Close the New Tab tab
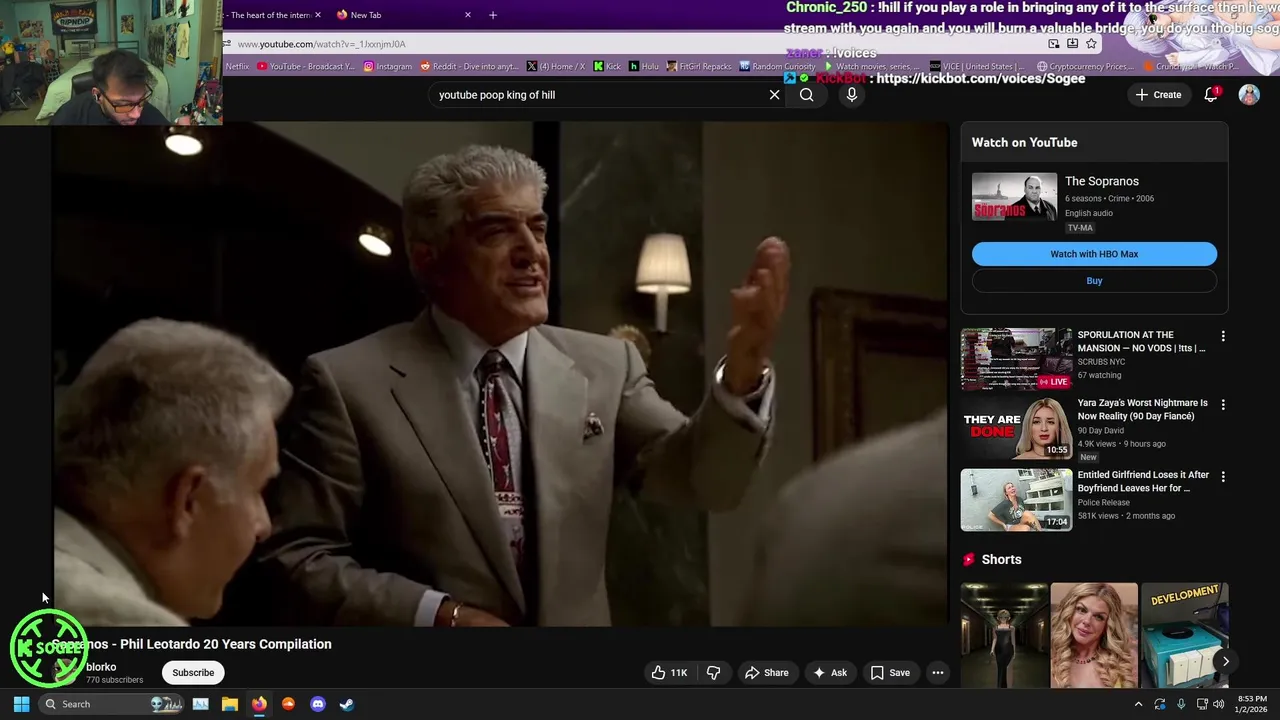 (467, 15)
